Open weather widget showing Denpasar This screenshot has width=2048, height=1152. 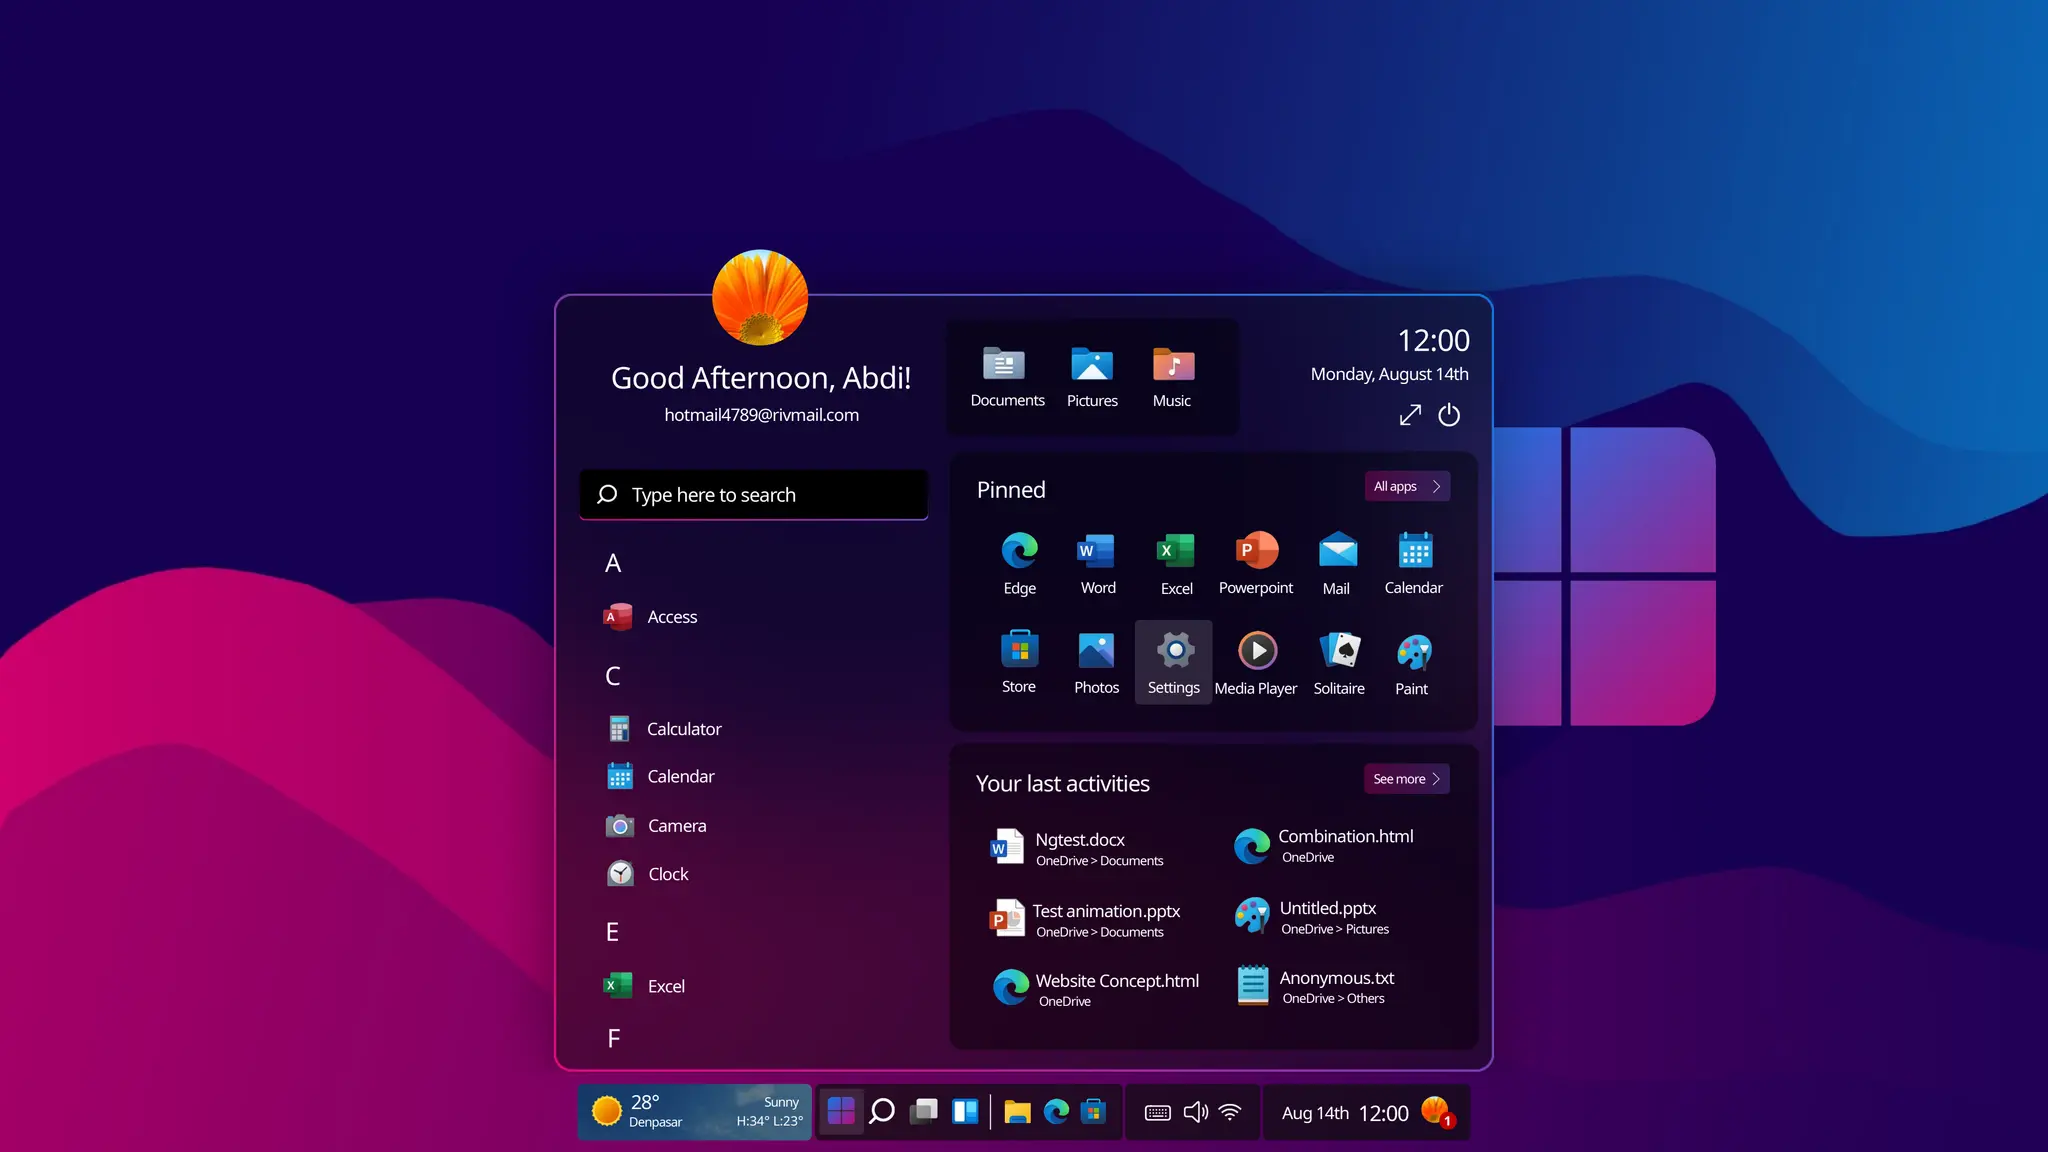tap(695, 1112)
